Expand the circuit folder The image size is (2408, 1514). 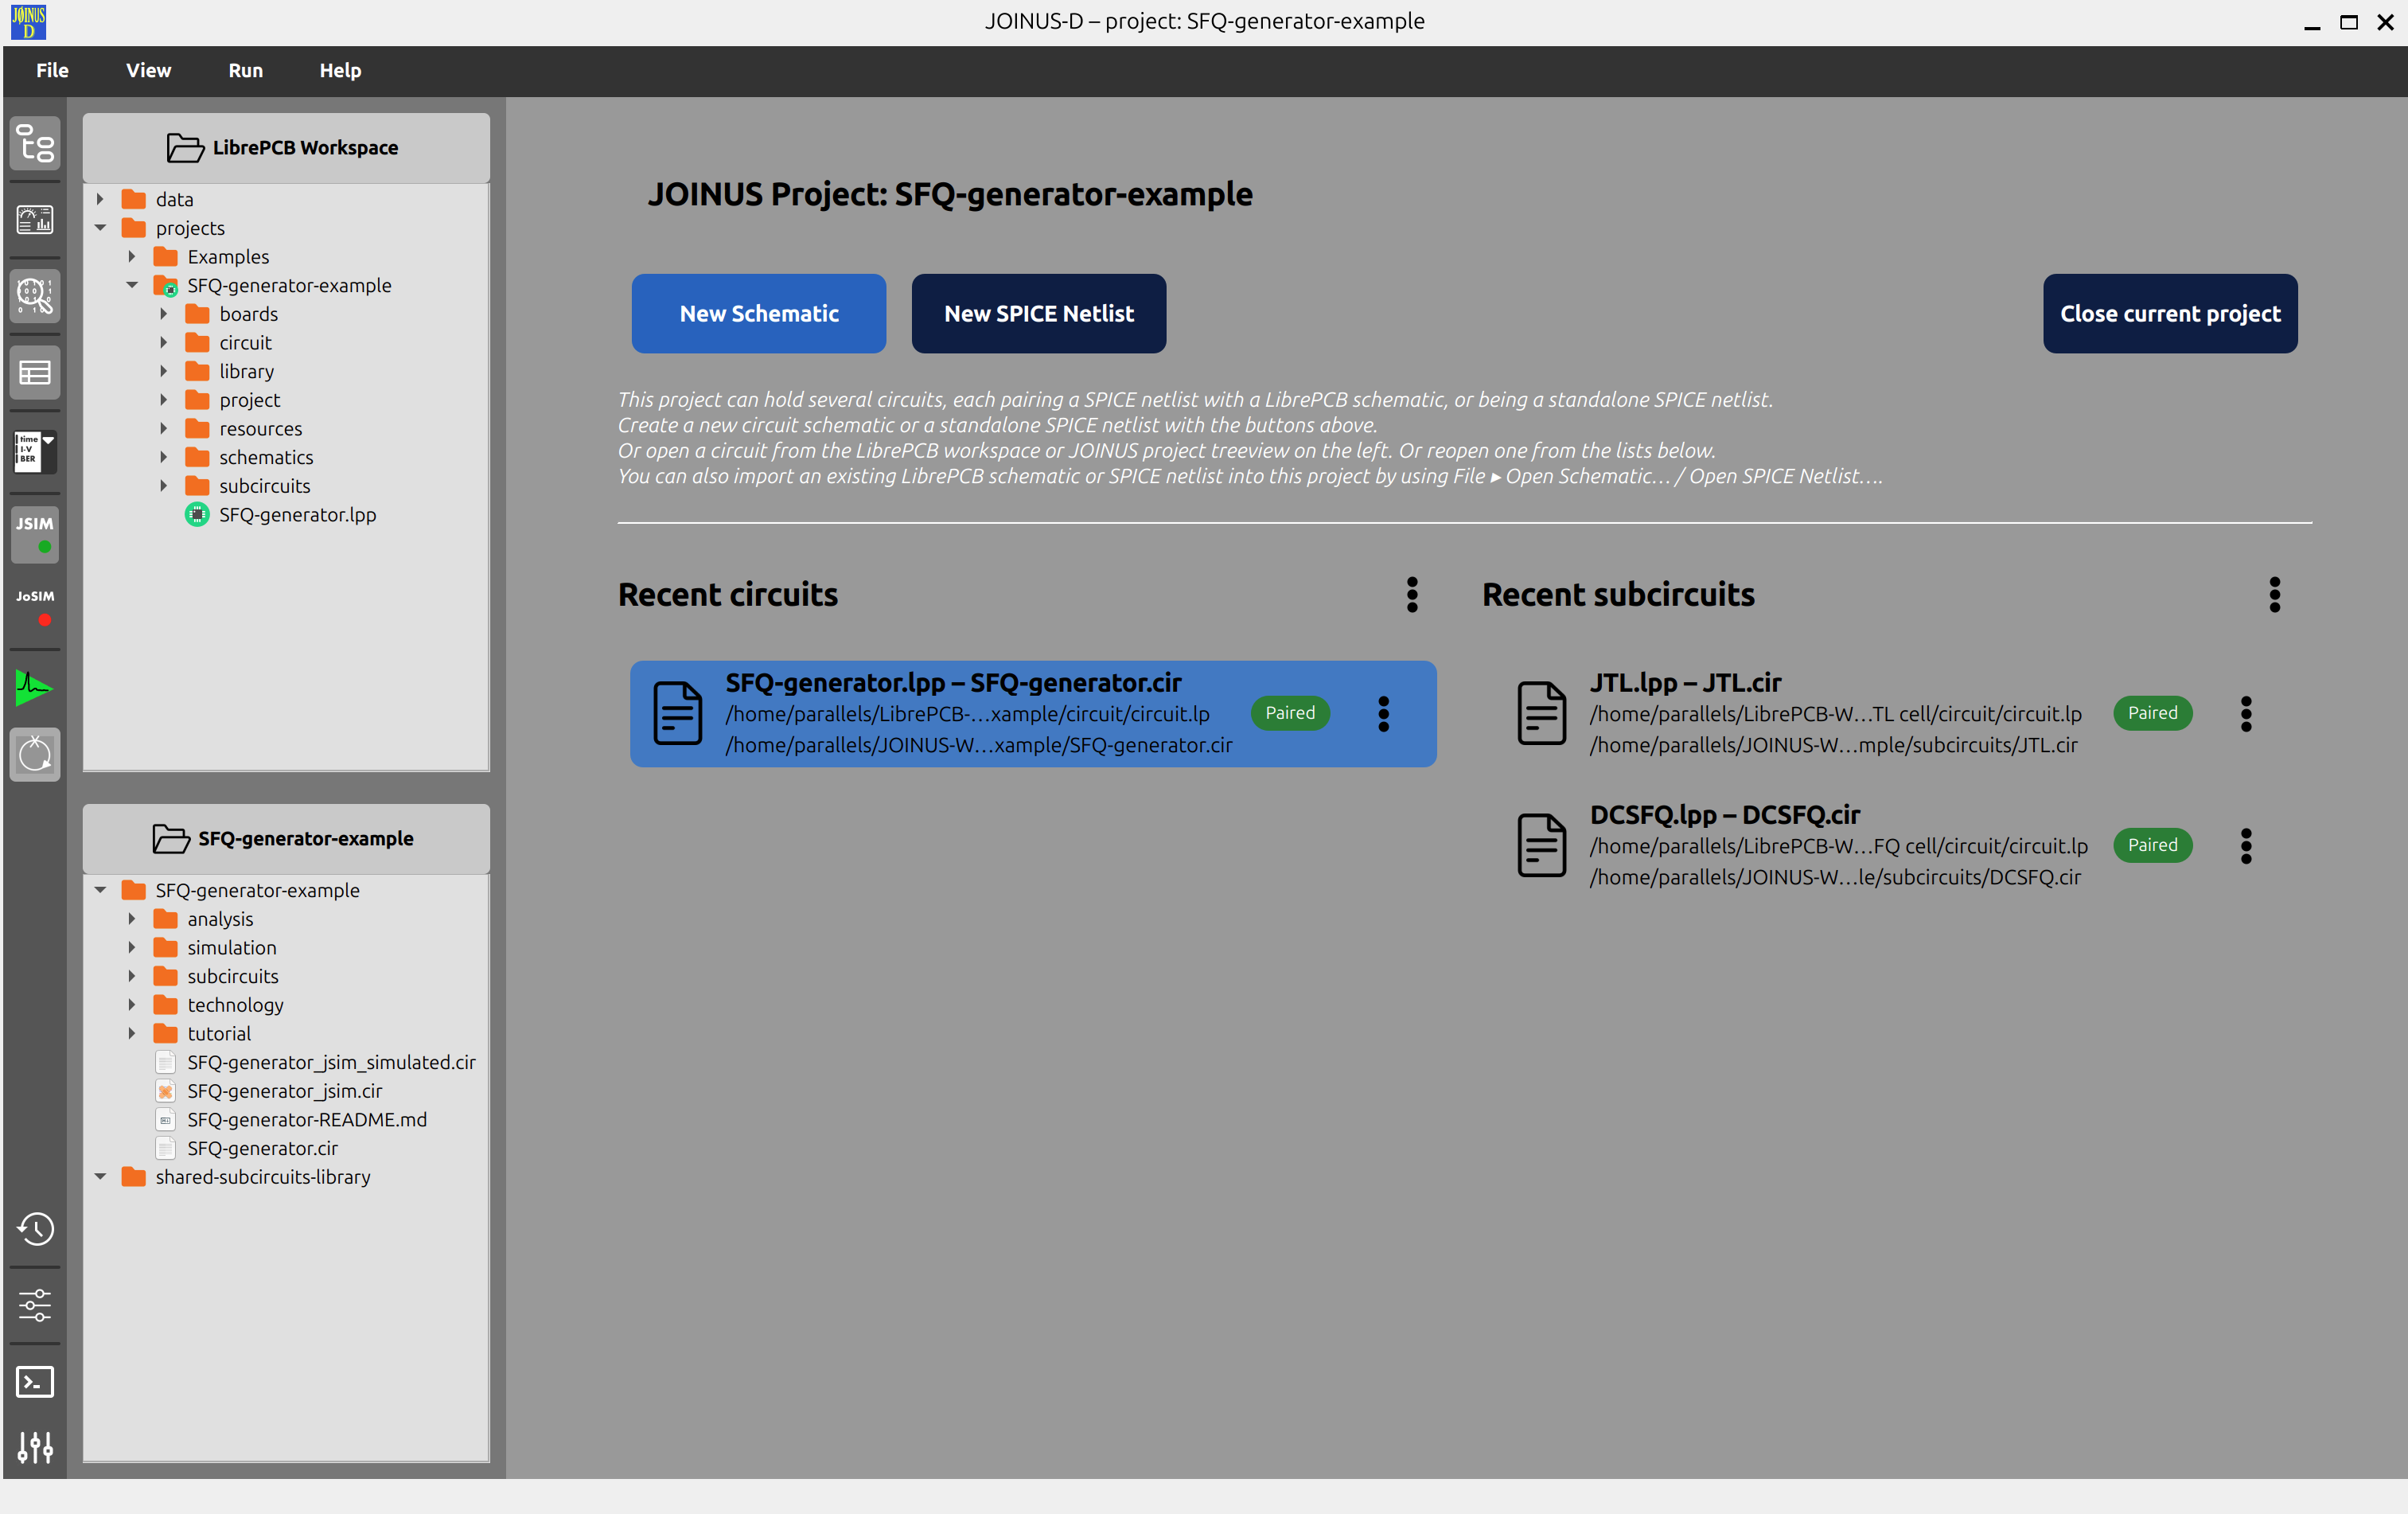pyautogui.click(x=164, y=342)
